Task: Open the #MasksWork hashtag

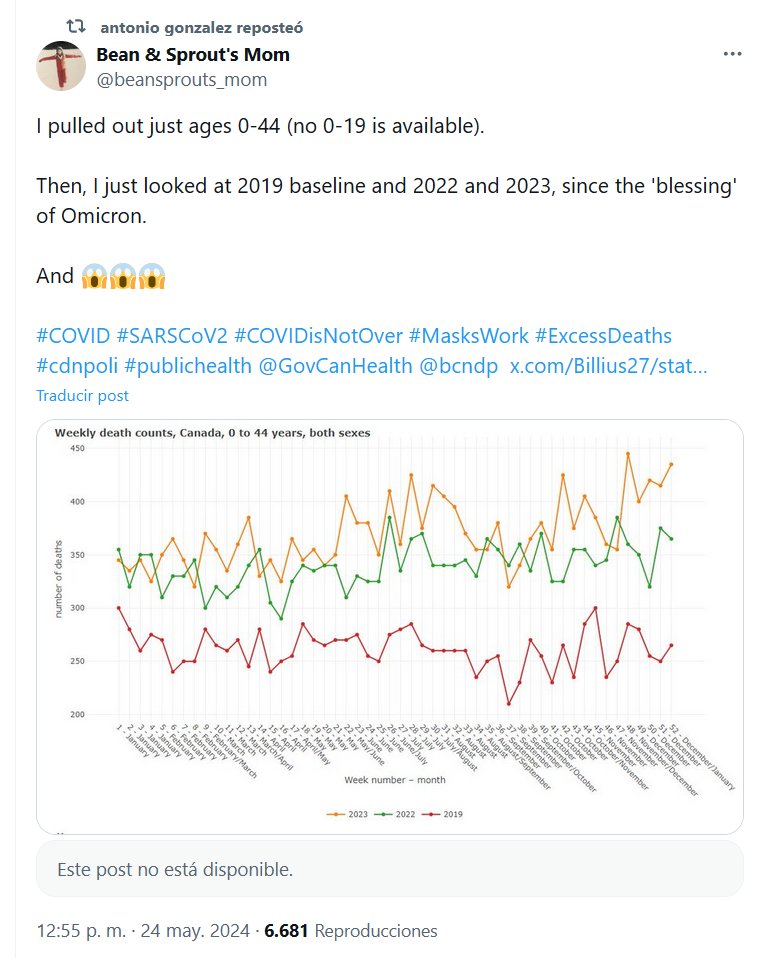Action: pos(468,335)
